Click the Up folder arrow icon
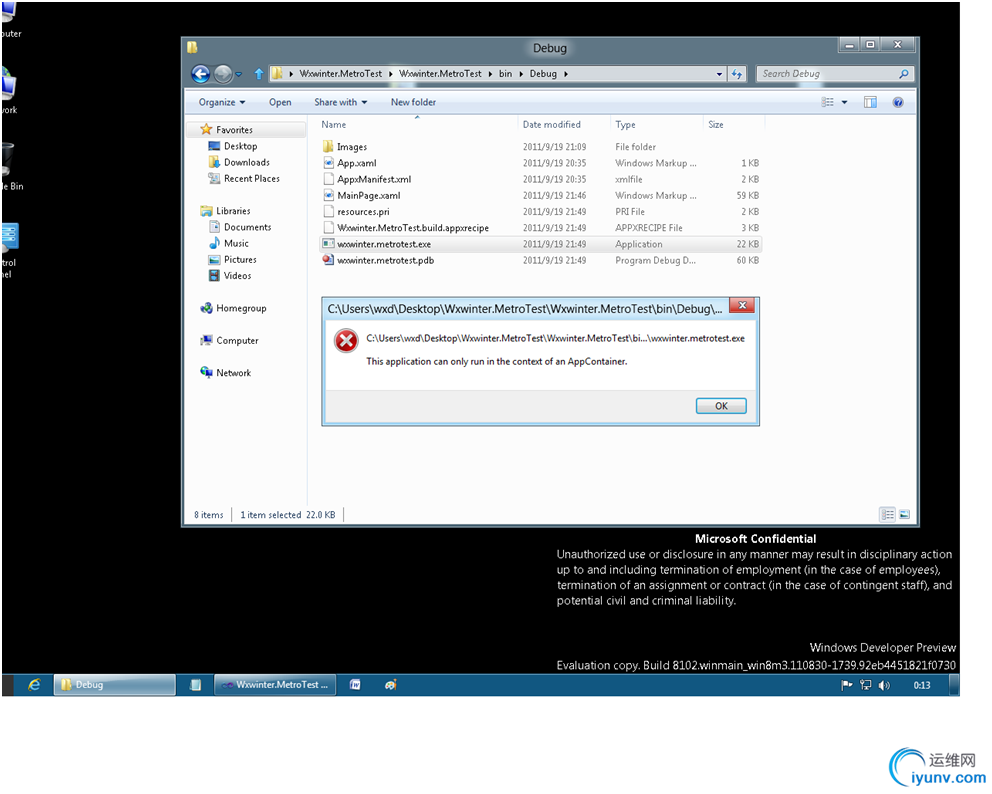Image resolution: width=992 pixels, height=794 pixels. tap(259, 74)
